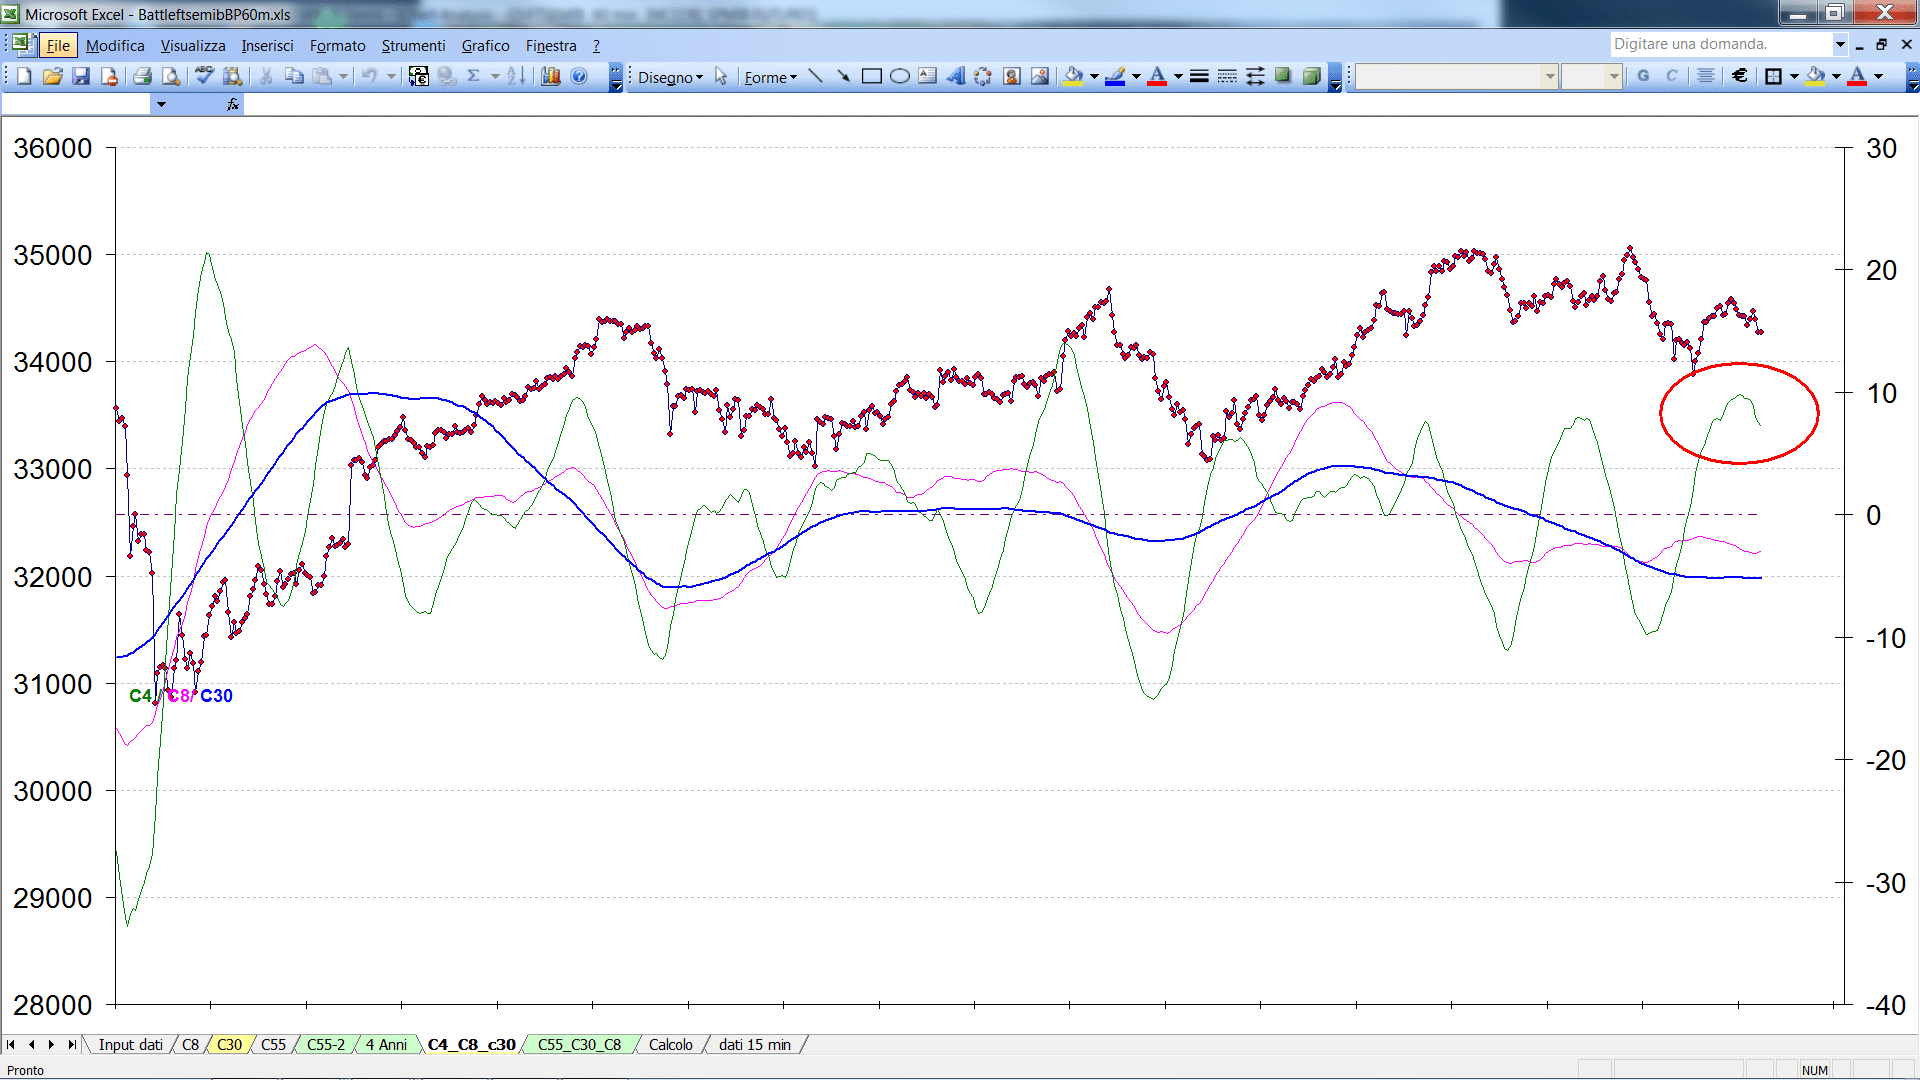
Task: Undo last action arrow icon
Action: 369,76
